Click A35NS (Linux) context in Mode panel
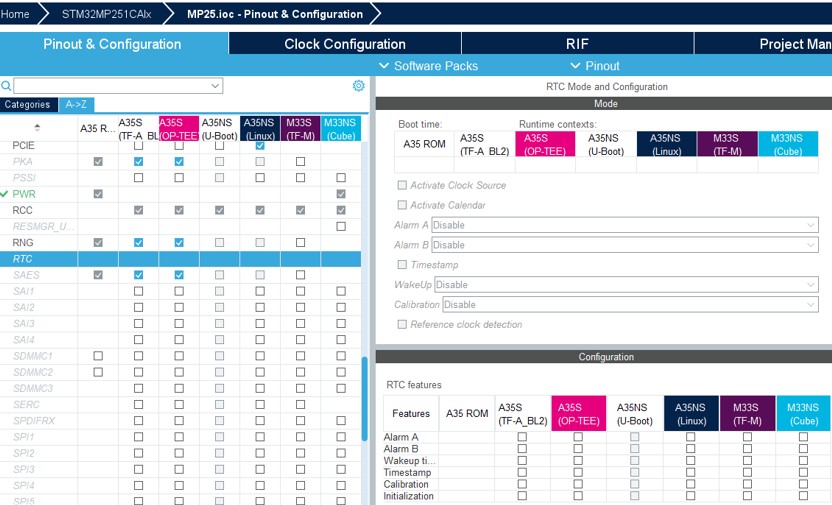The height and width of the screenshot is (505, 832). (x=666, y=144)
